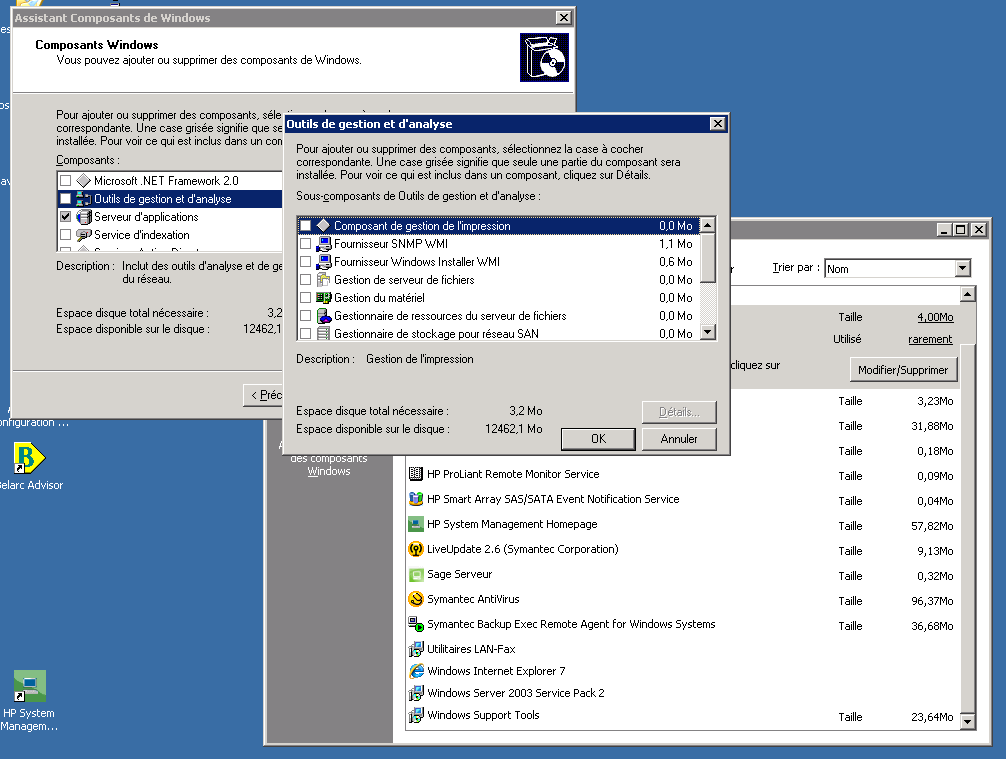Image resolution: width=1006 pixels, height=759 pixels.
Task: Enable the Gestion du matériel checkbox
Action: point(306,298)
